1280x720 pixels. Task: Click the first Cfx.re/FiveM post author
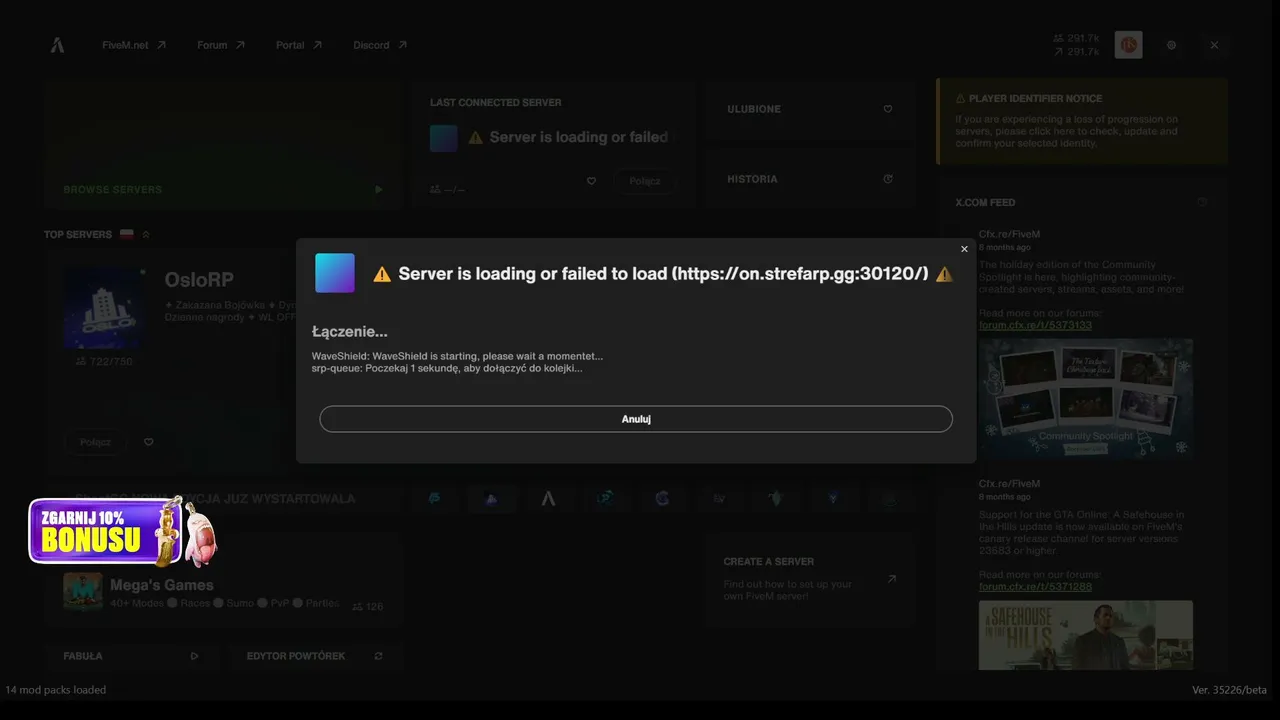click(x=1009, y=234)
